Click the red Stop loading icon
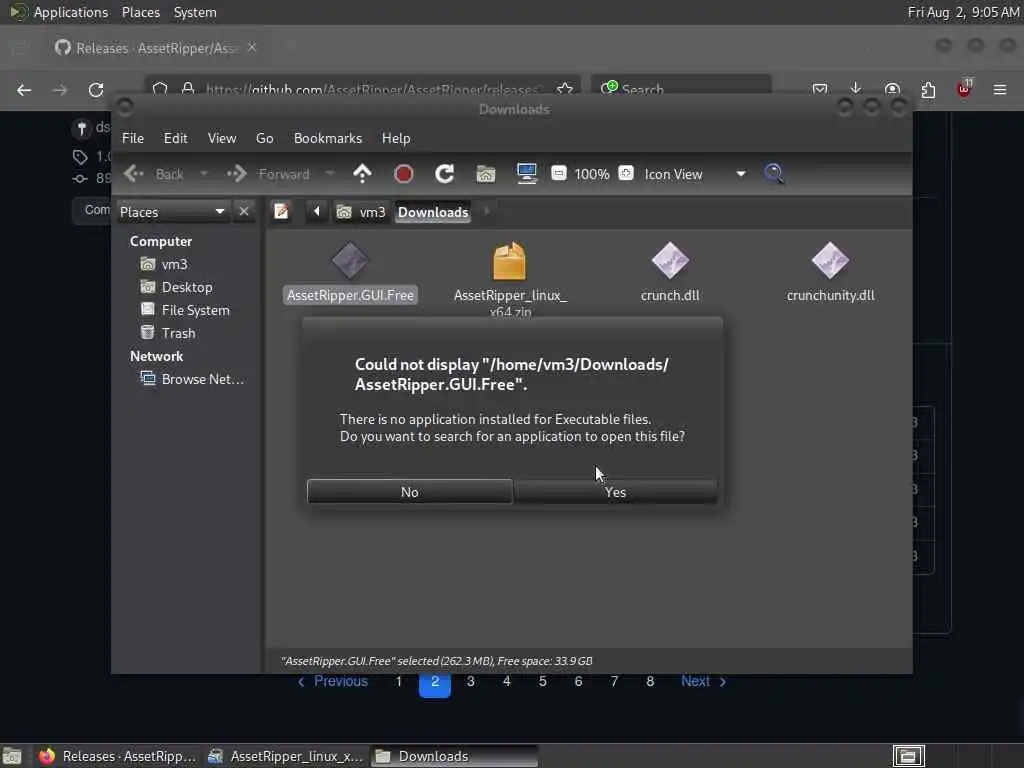 (x=404, y=174)
